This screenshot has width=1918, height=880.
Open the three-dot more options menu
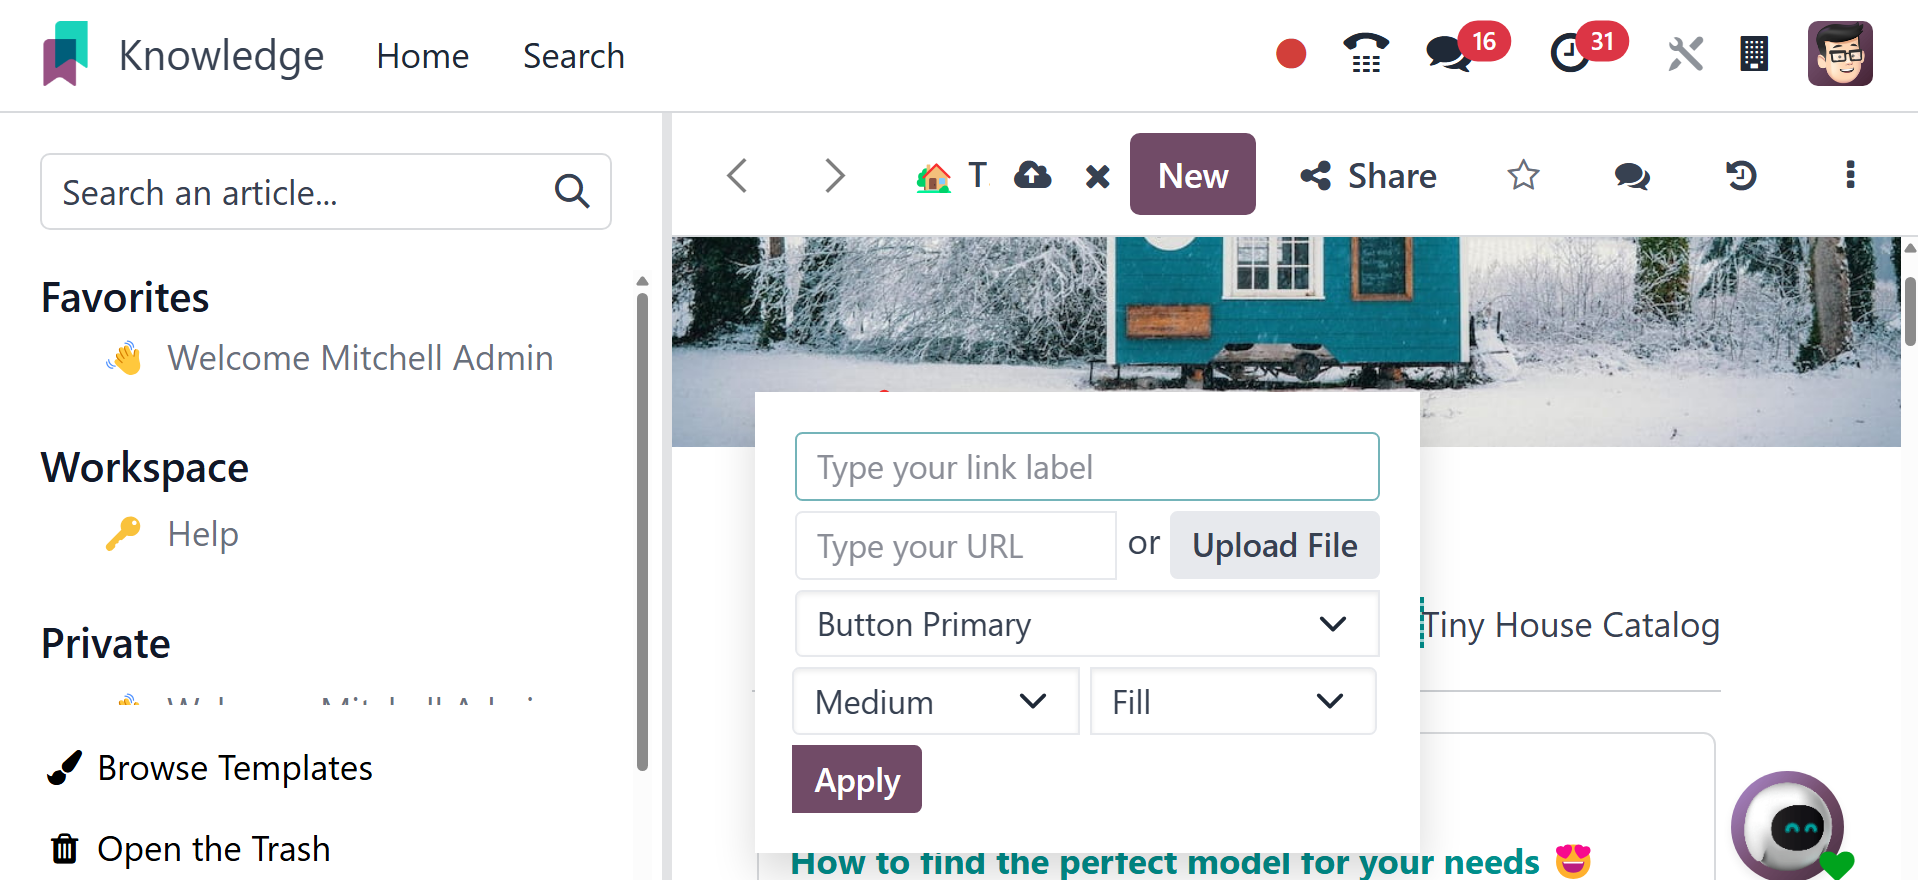click(1850, 175)
